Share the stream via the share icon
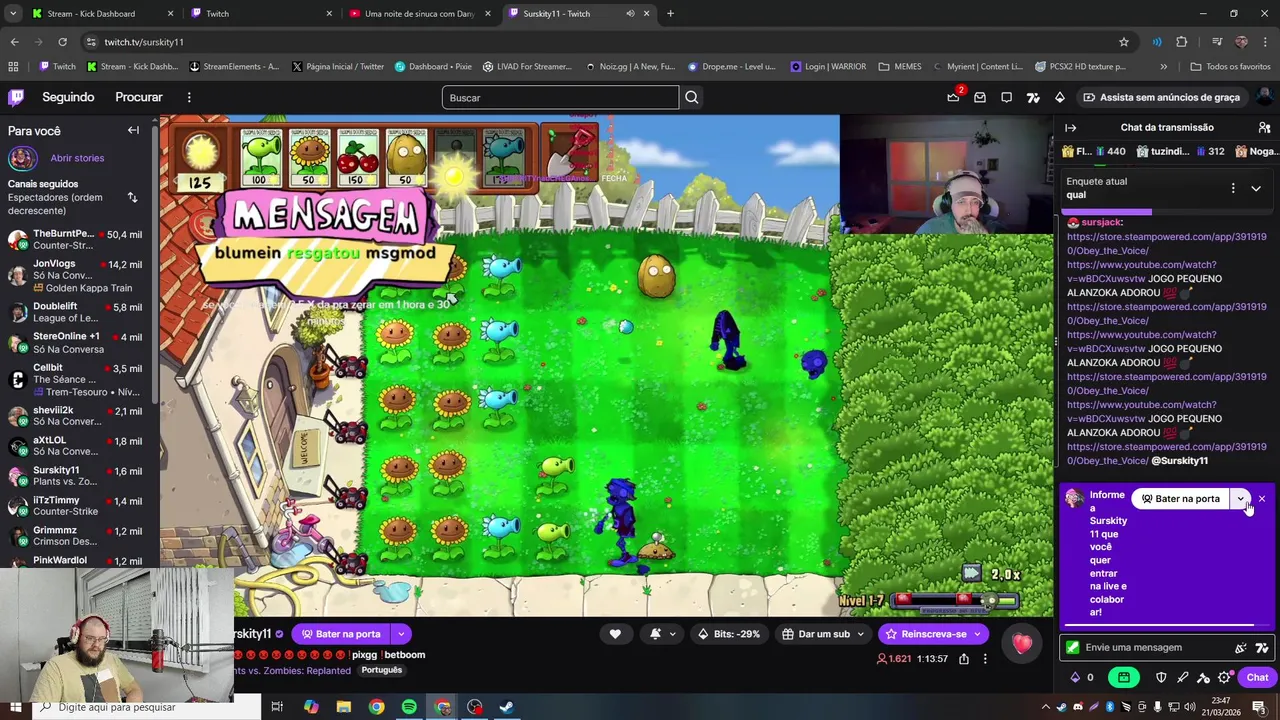The width and height of the screenshot is (1280, 720). [x=963, y=659]
